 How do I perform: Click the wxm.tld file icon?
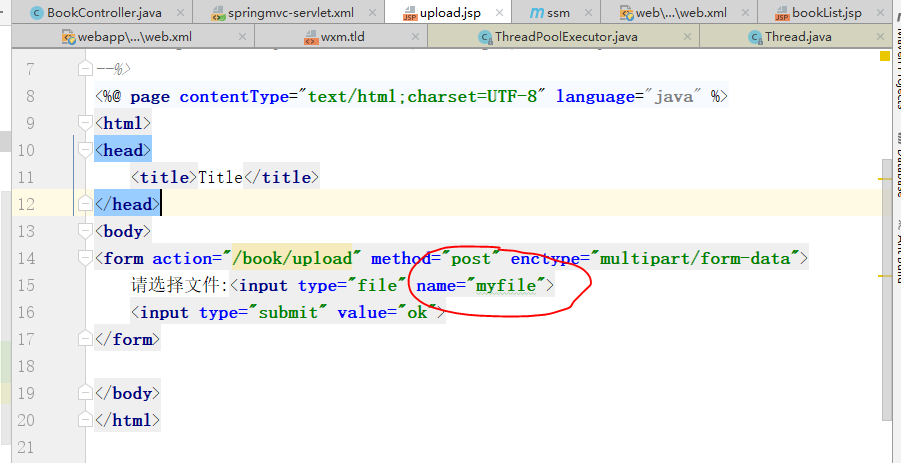tap(311, 37)
